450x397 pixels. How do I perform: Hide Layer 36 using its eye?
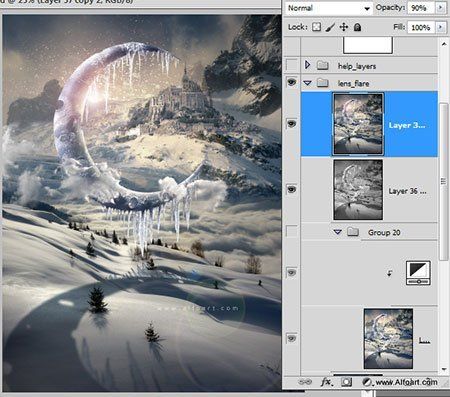292,189
